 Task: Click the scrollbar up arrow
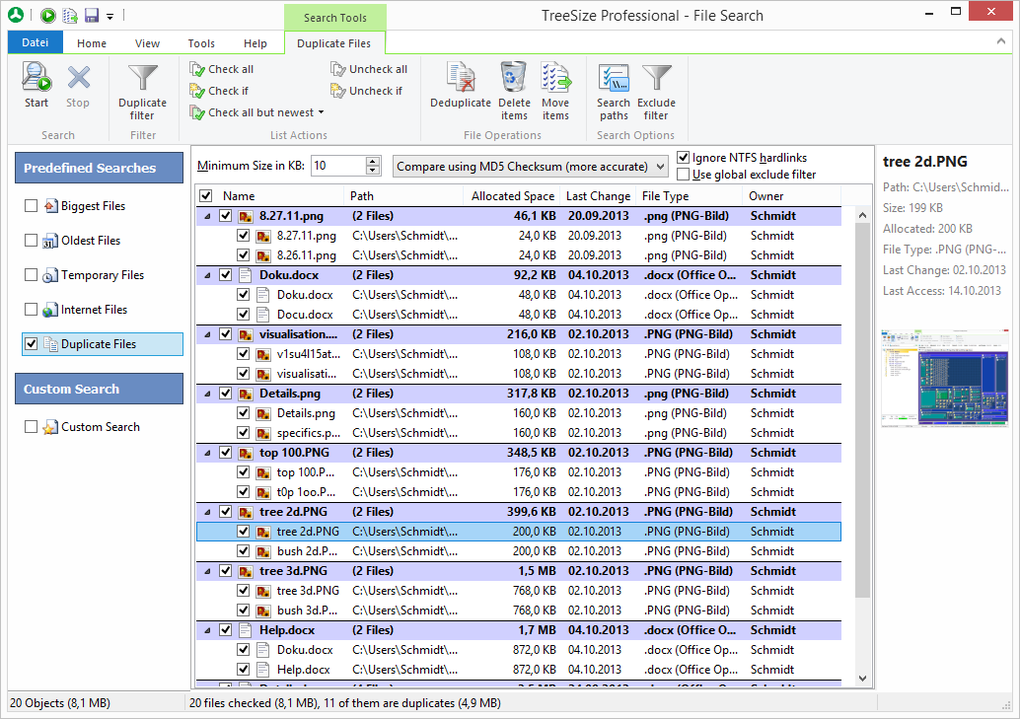tap(863, 215)
